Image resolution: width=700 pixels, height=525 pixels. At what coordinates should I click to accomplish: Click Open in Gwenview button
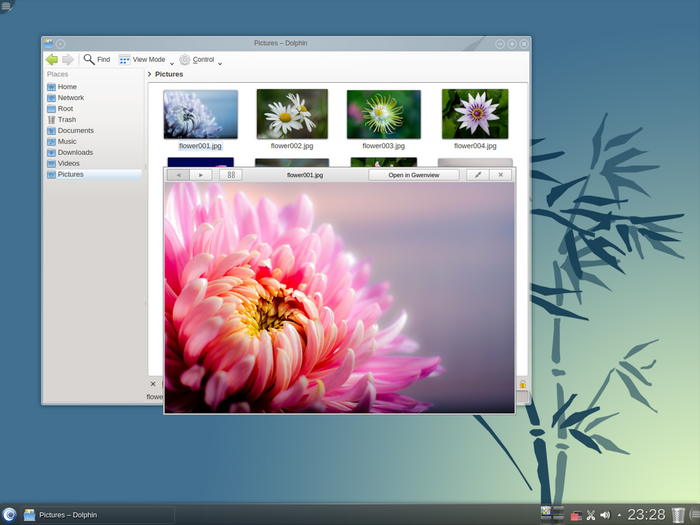(x=414, y=175)
